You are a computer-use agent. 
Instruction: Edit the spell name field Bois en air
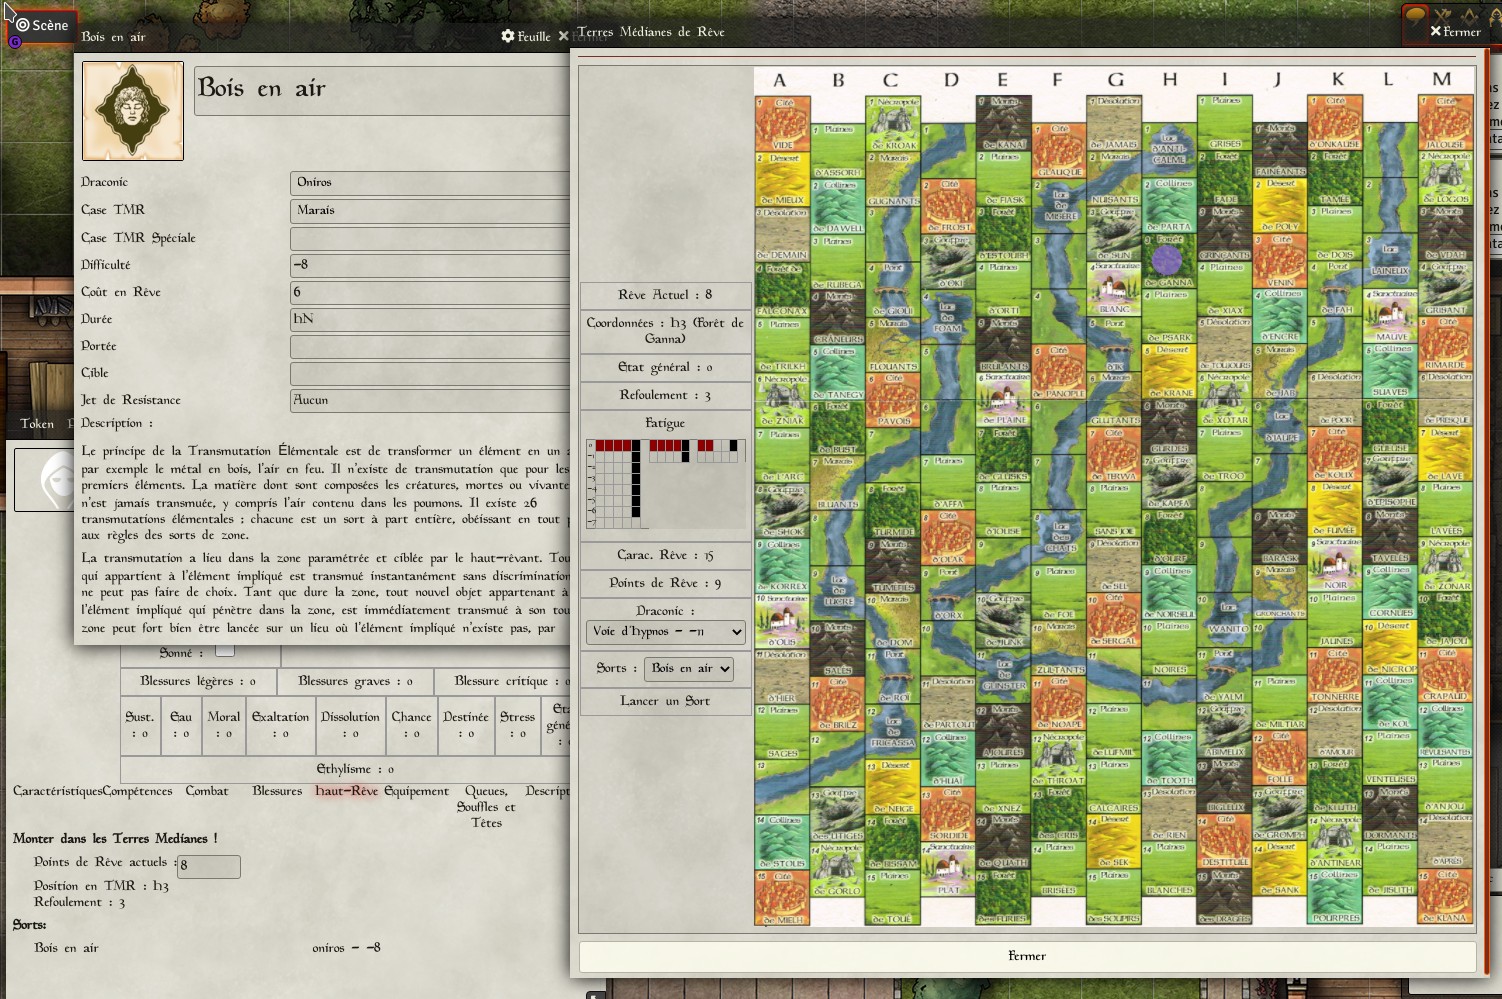(382, 91)
